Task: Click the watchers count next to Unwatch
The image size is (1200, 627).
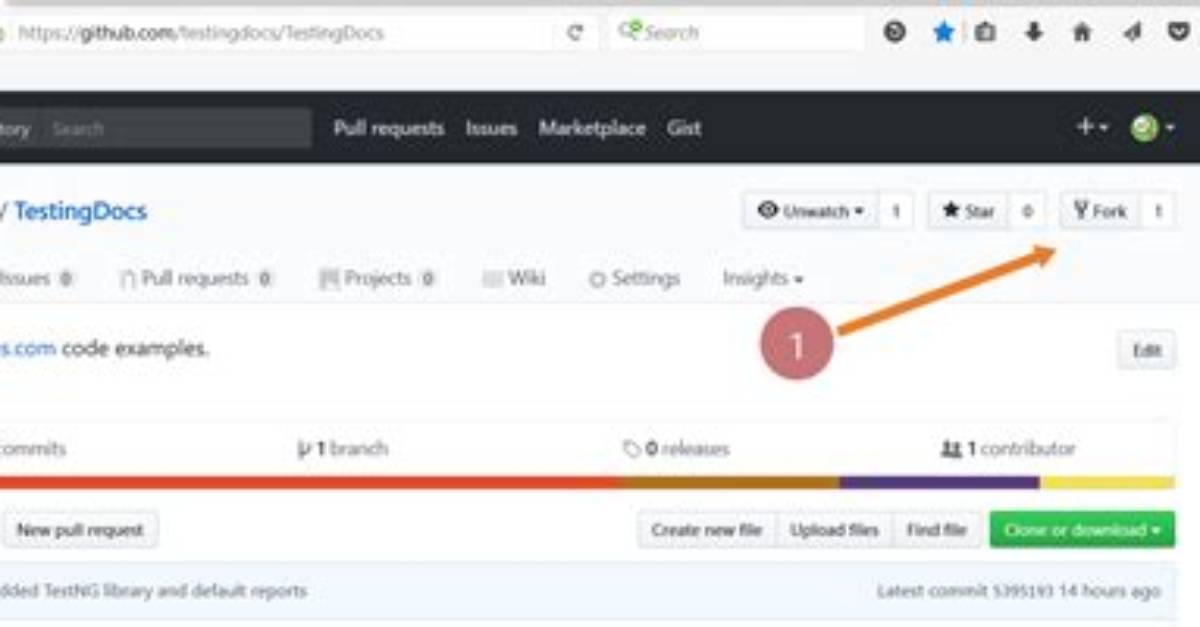Action: click(x=896, y=211)
